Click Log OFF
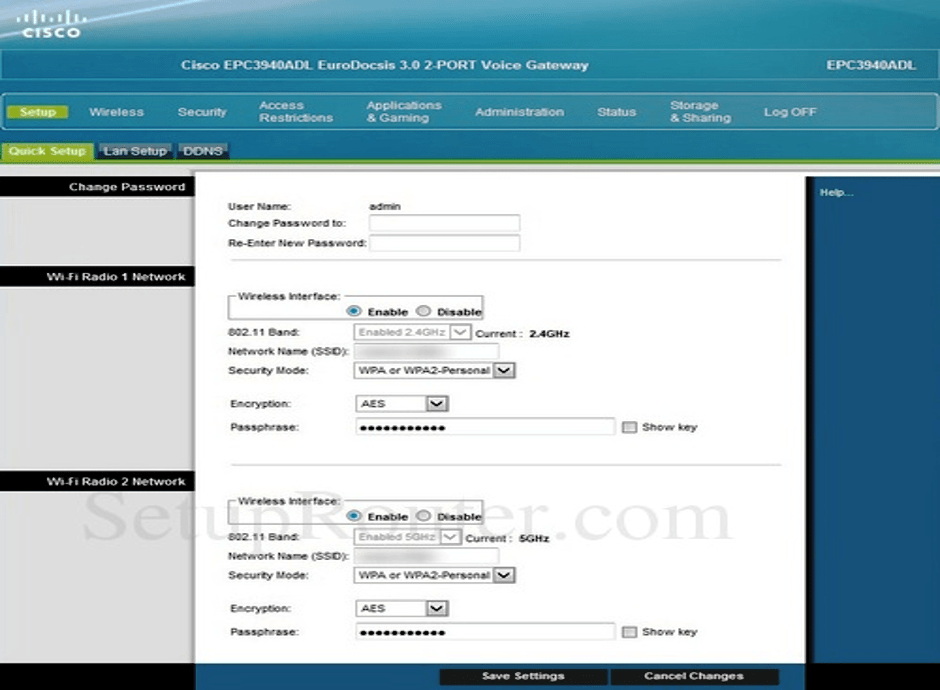This screenshot has height=690, width=940. pyautogui.click(x=790, y=112)
